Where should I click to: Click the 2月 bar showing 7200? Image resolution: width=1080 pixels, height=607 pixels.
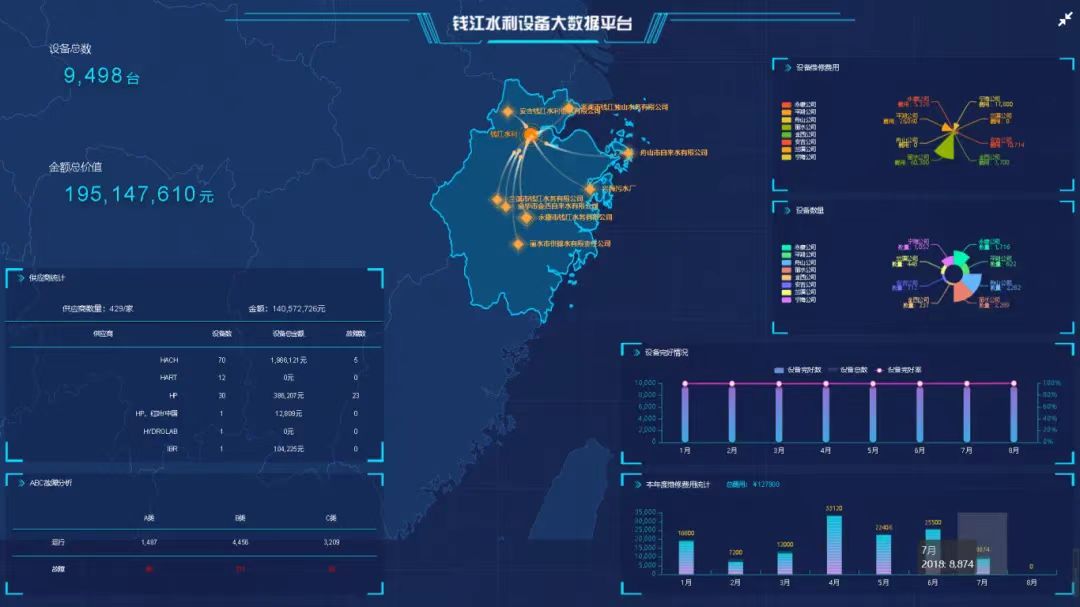tap(736, 568)
